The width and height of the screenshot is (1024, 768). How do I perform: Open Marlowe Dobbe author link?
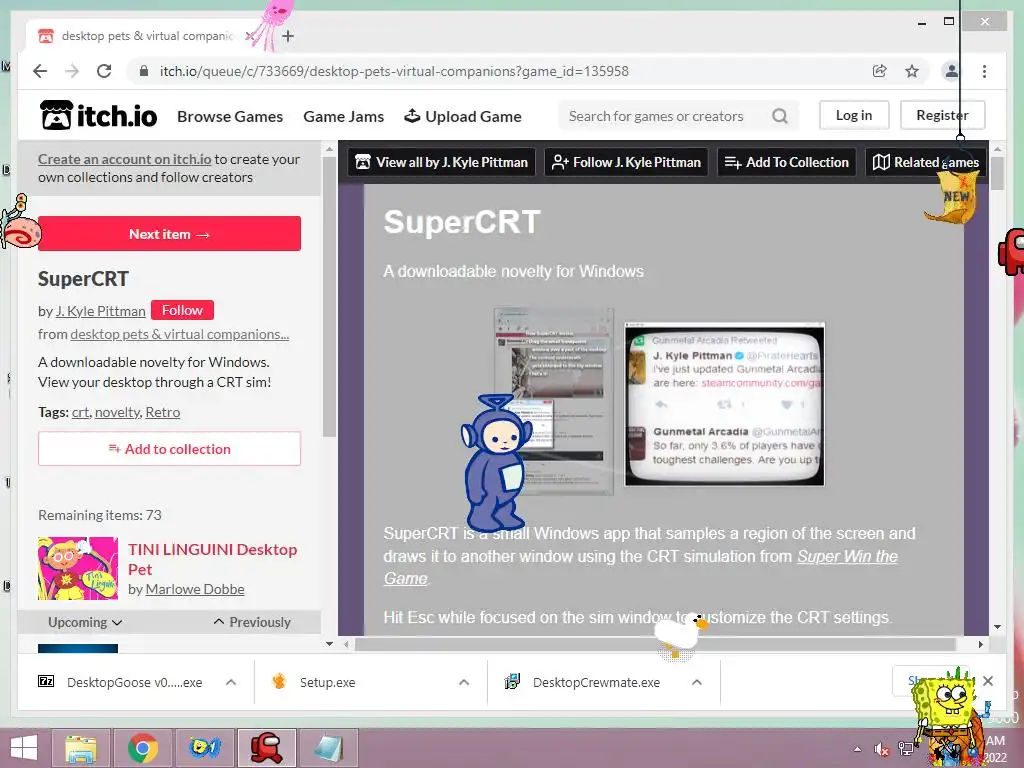[195, 589]
